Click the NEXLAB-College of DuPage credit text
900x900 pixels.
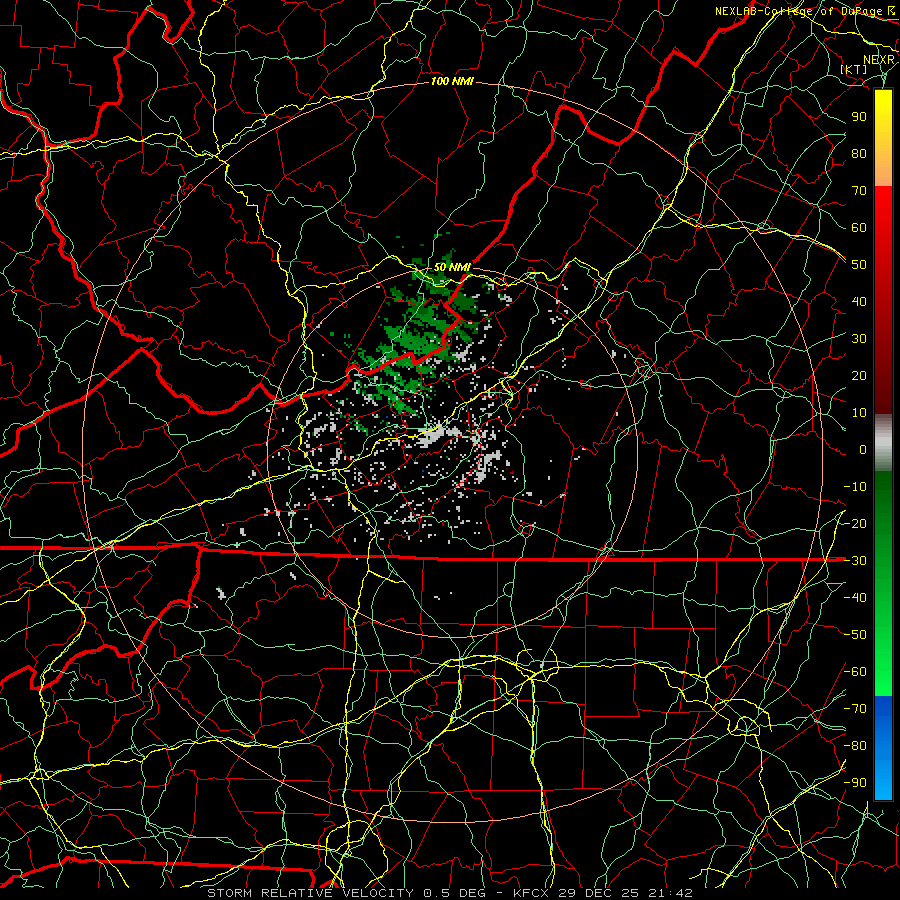pyautogui.click(x=804, y=11)
